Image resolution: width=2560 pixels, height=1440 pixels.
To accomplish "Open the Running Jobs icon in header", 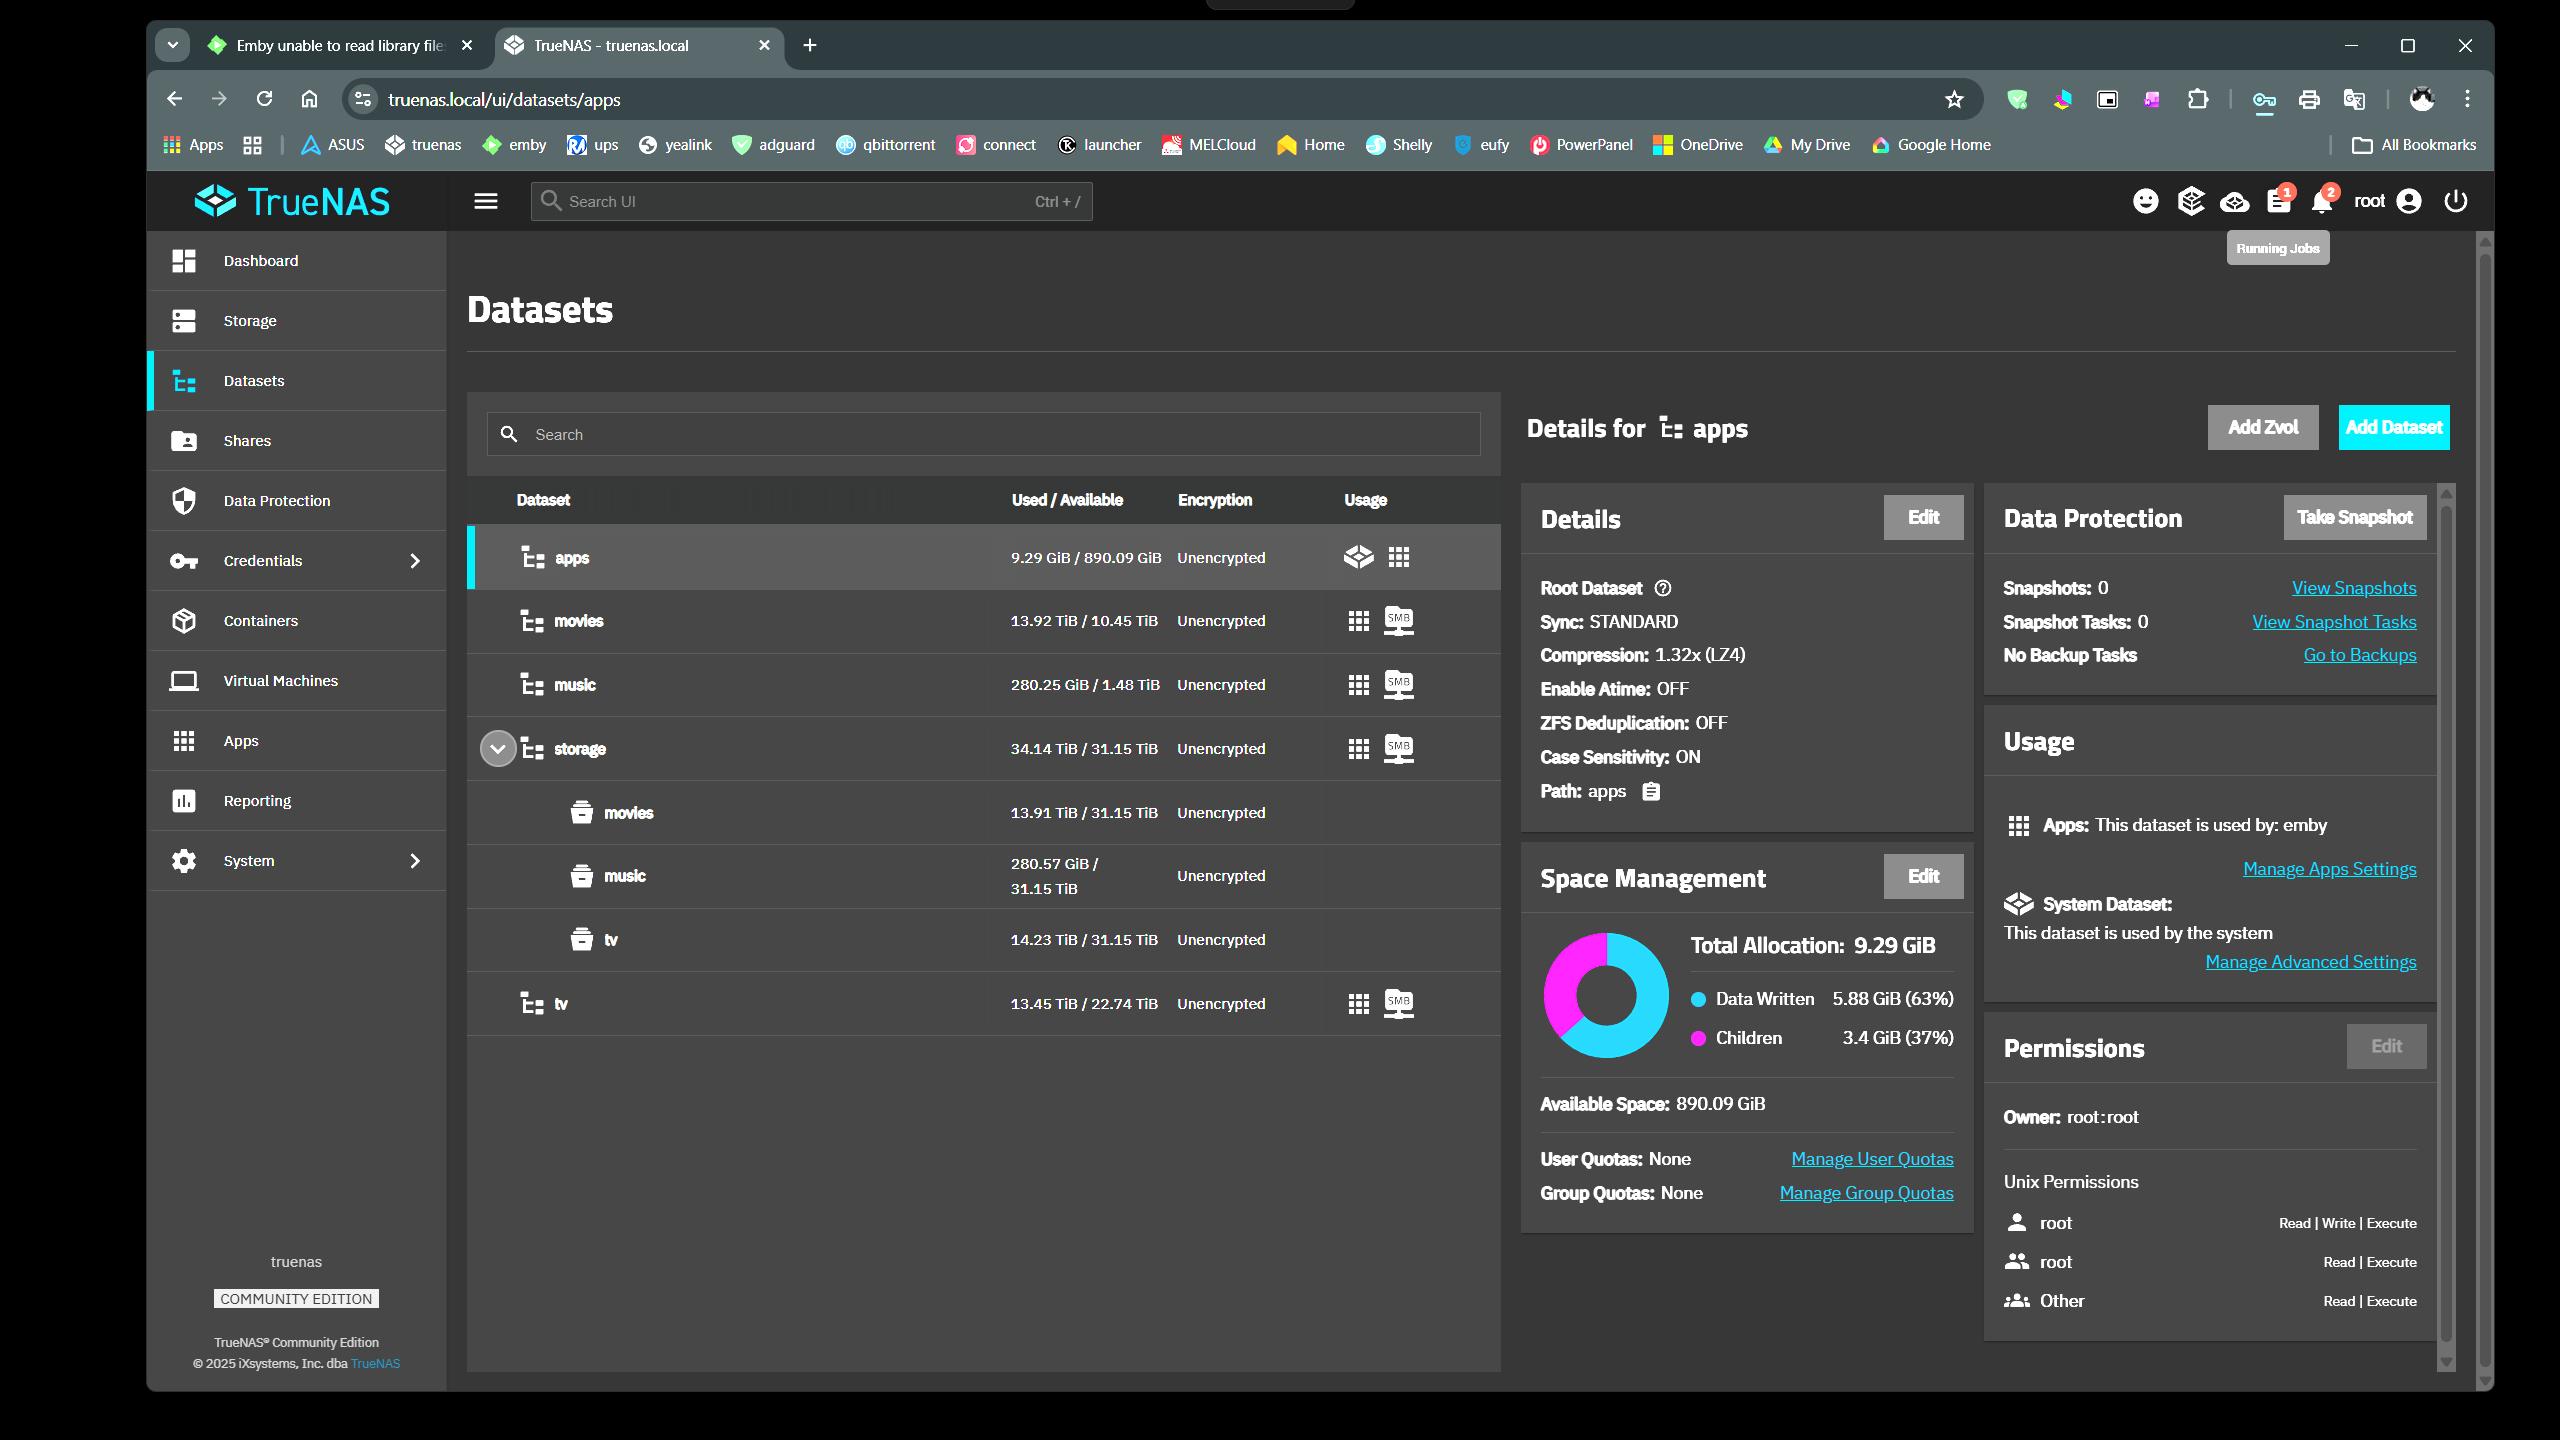I will point(2278,201).
